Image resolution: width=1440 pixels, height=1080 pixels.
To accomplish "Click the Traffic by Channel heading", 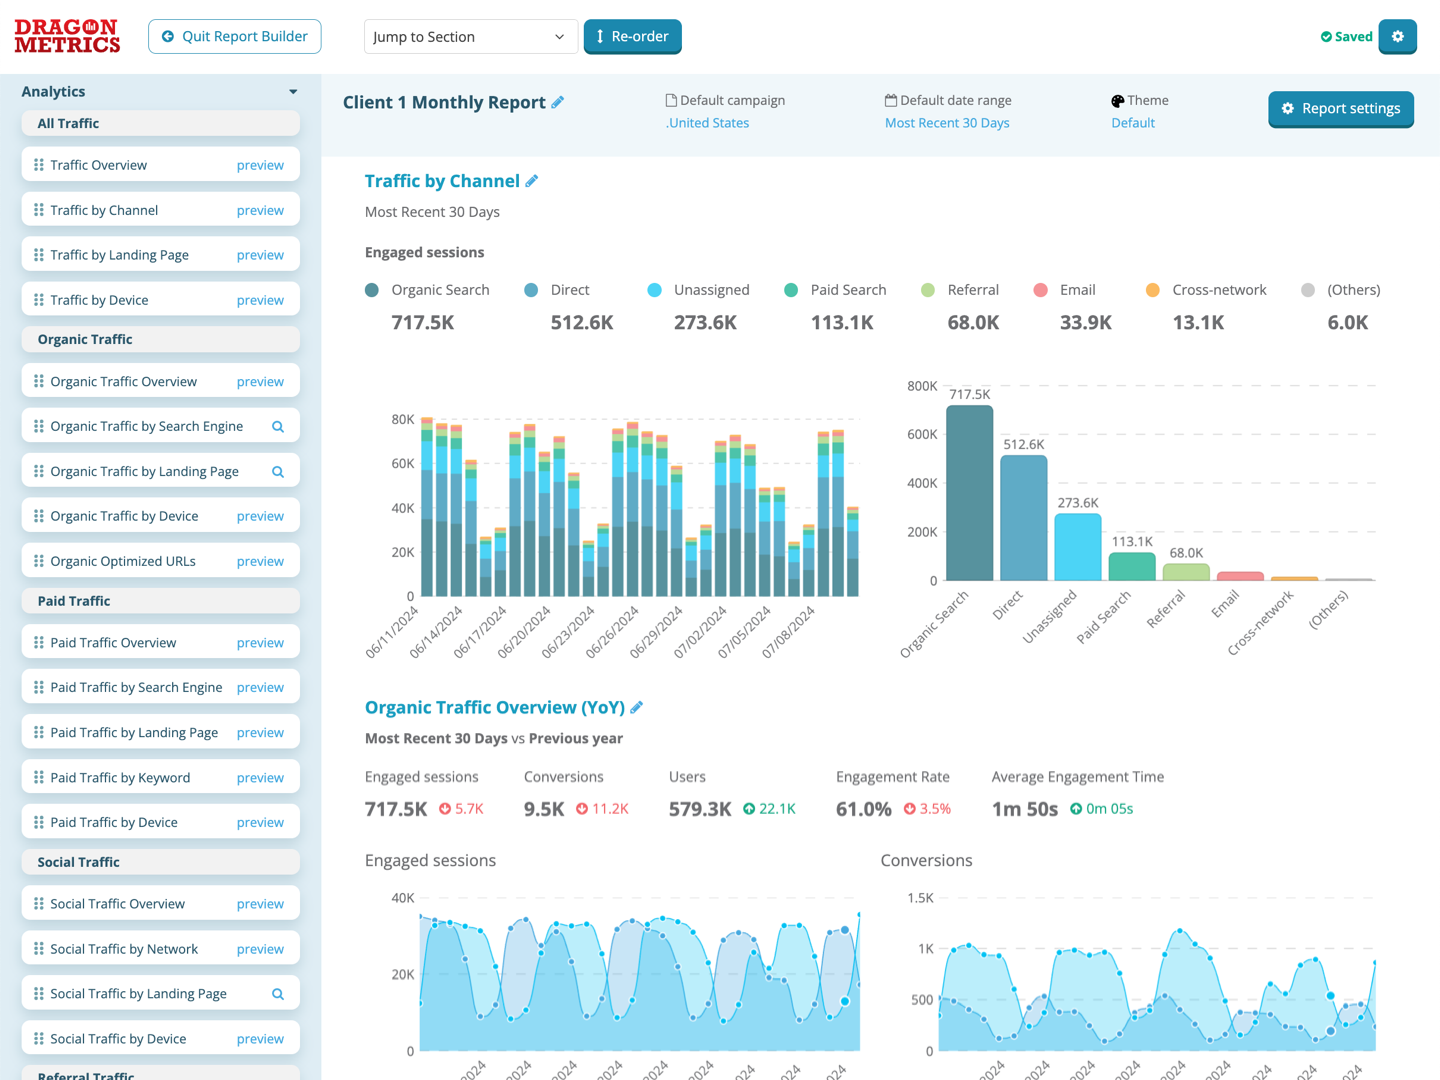I will (442, 181).
